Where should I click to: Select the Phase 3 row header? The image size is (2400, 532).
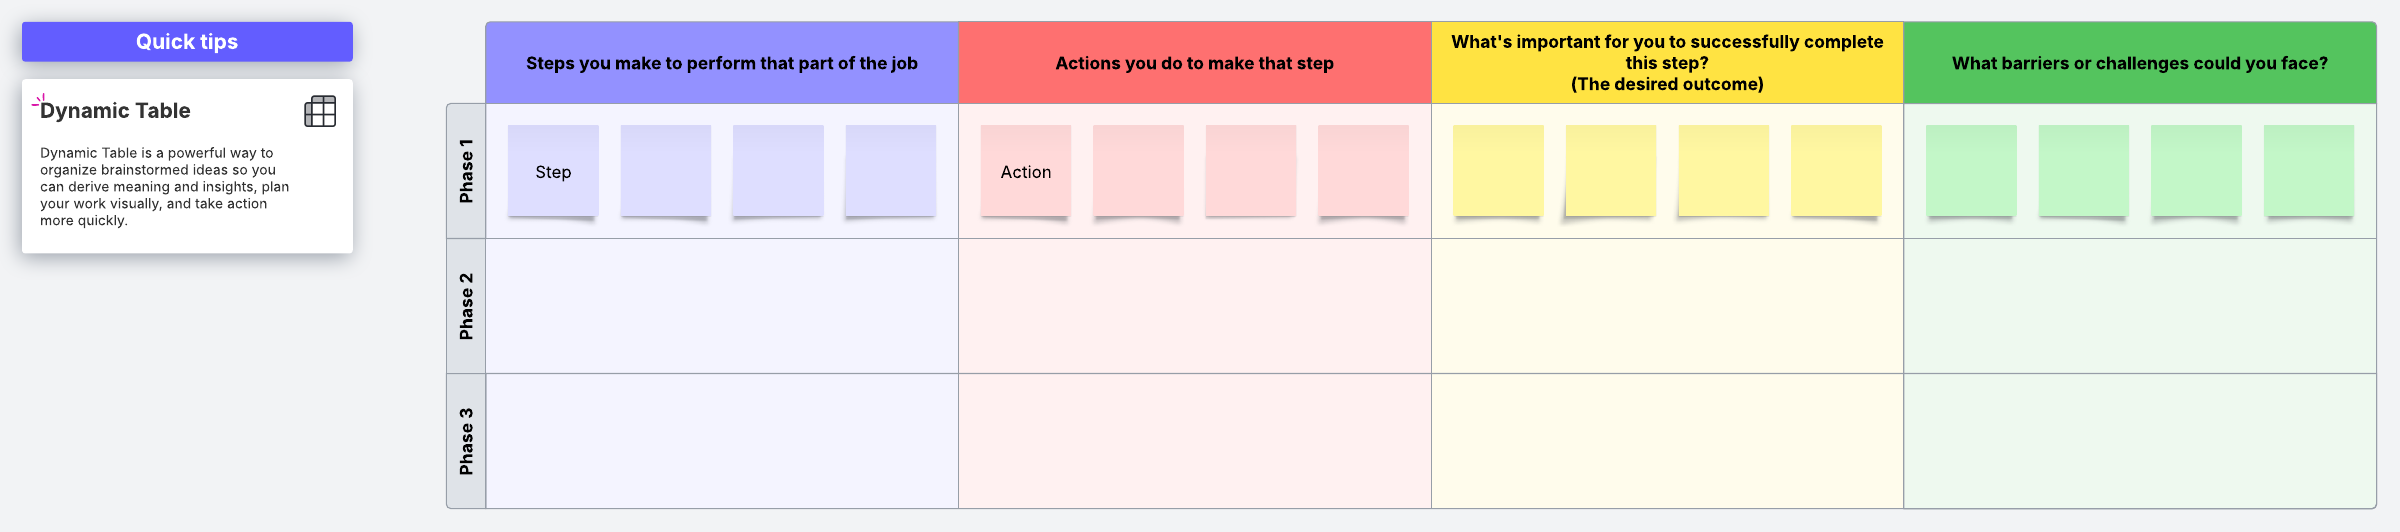click(x=466, y=441)
